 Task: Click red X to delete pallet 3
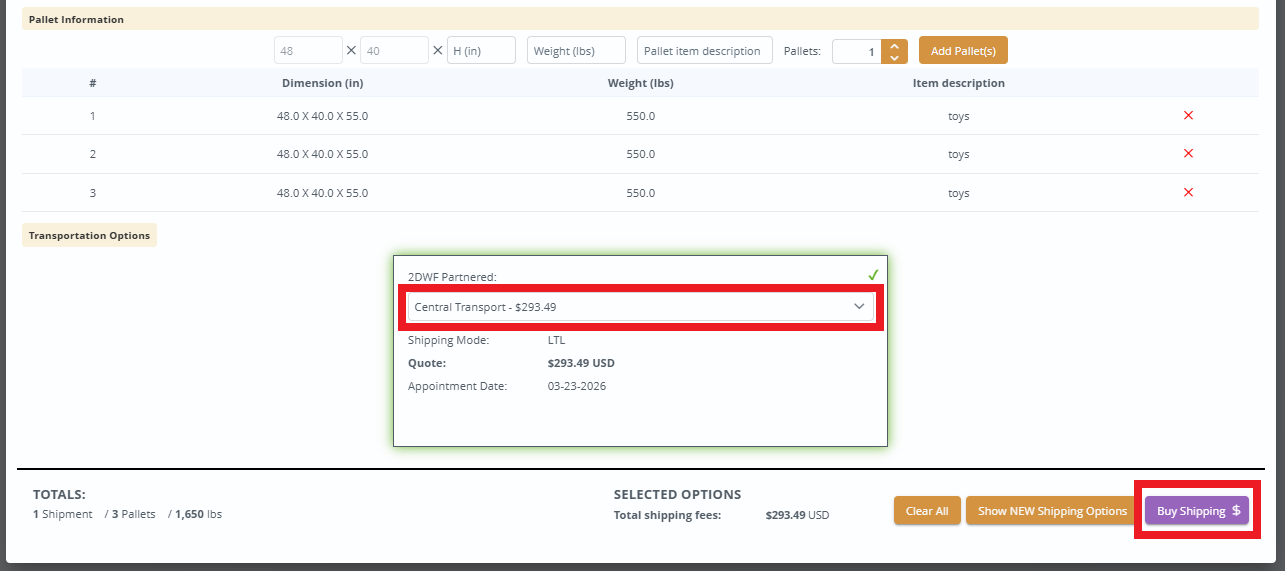click(x=1188, y=193)
